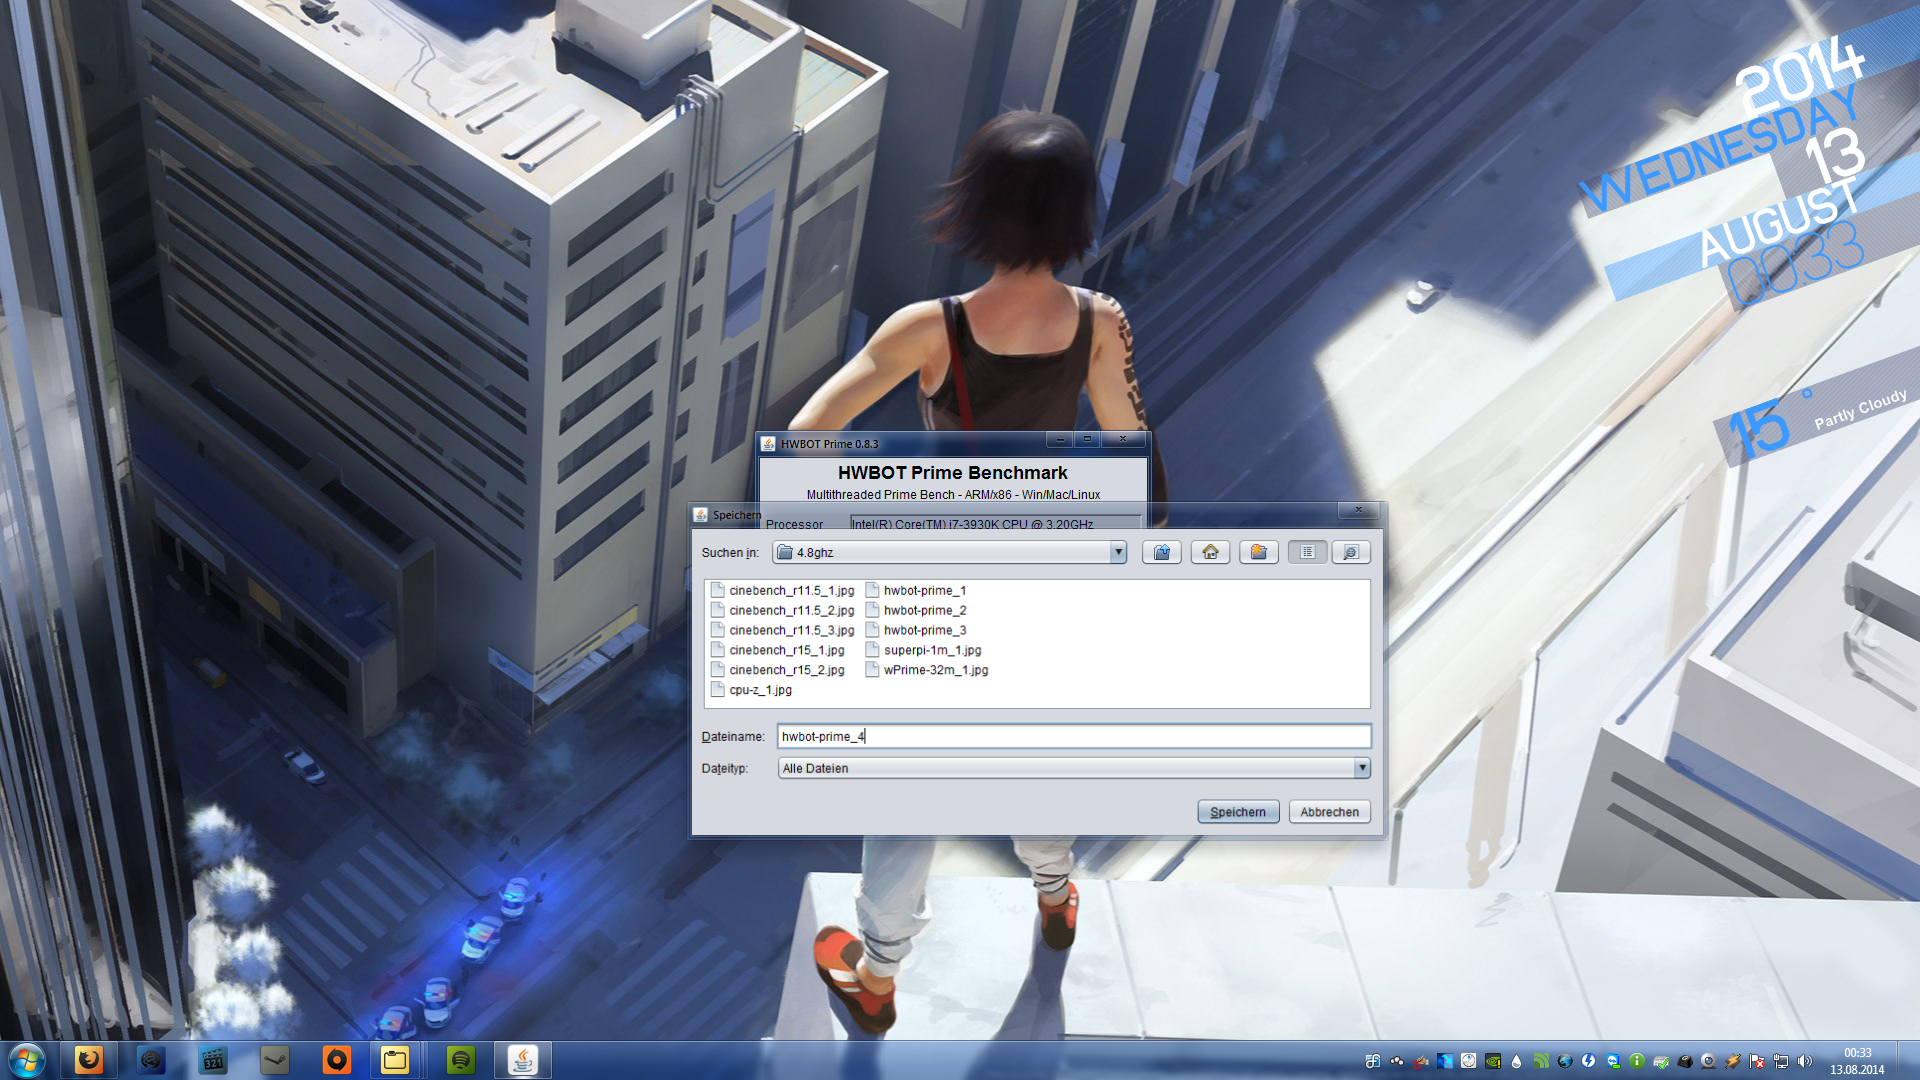Click the Winamp lightning bolt tray icon
This screenshot has height=1080, width=1920.
point(1732,1061)
